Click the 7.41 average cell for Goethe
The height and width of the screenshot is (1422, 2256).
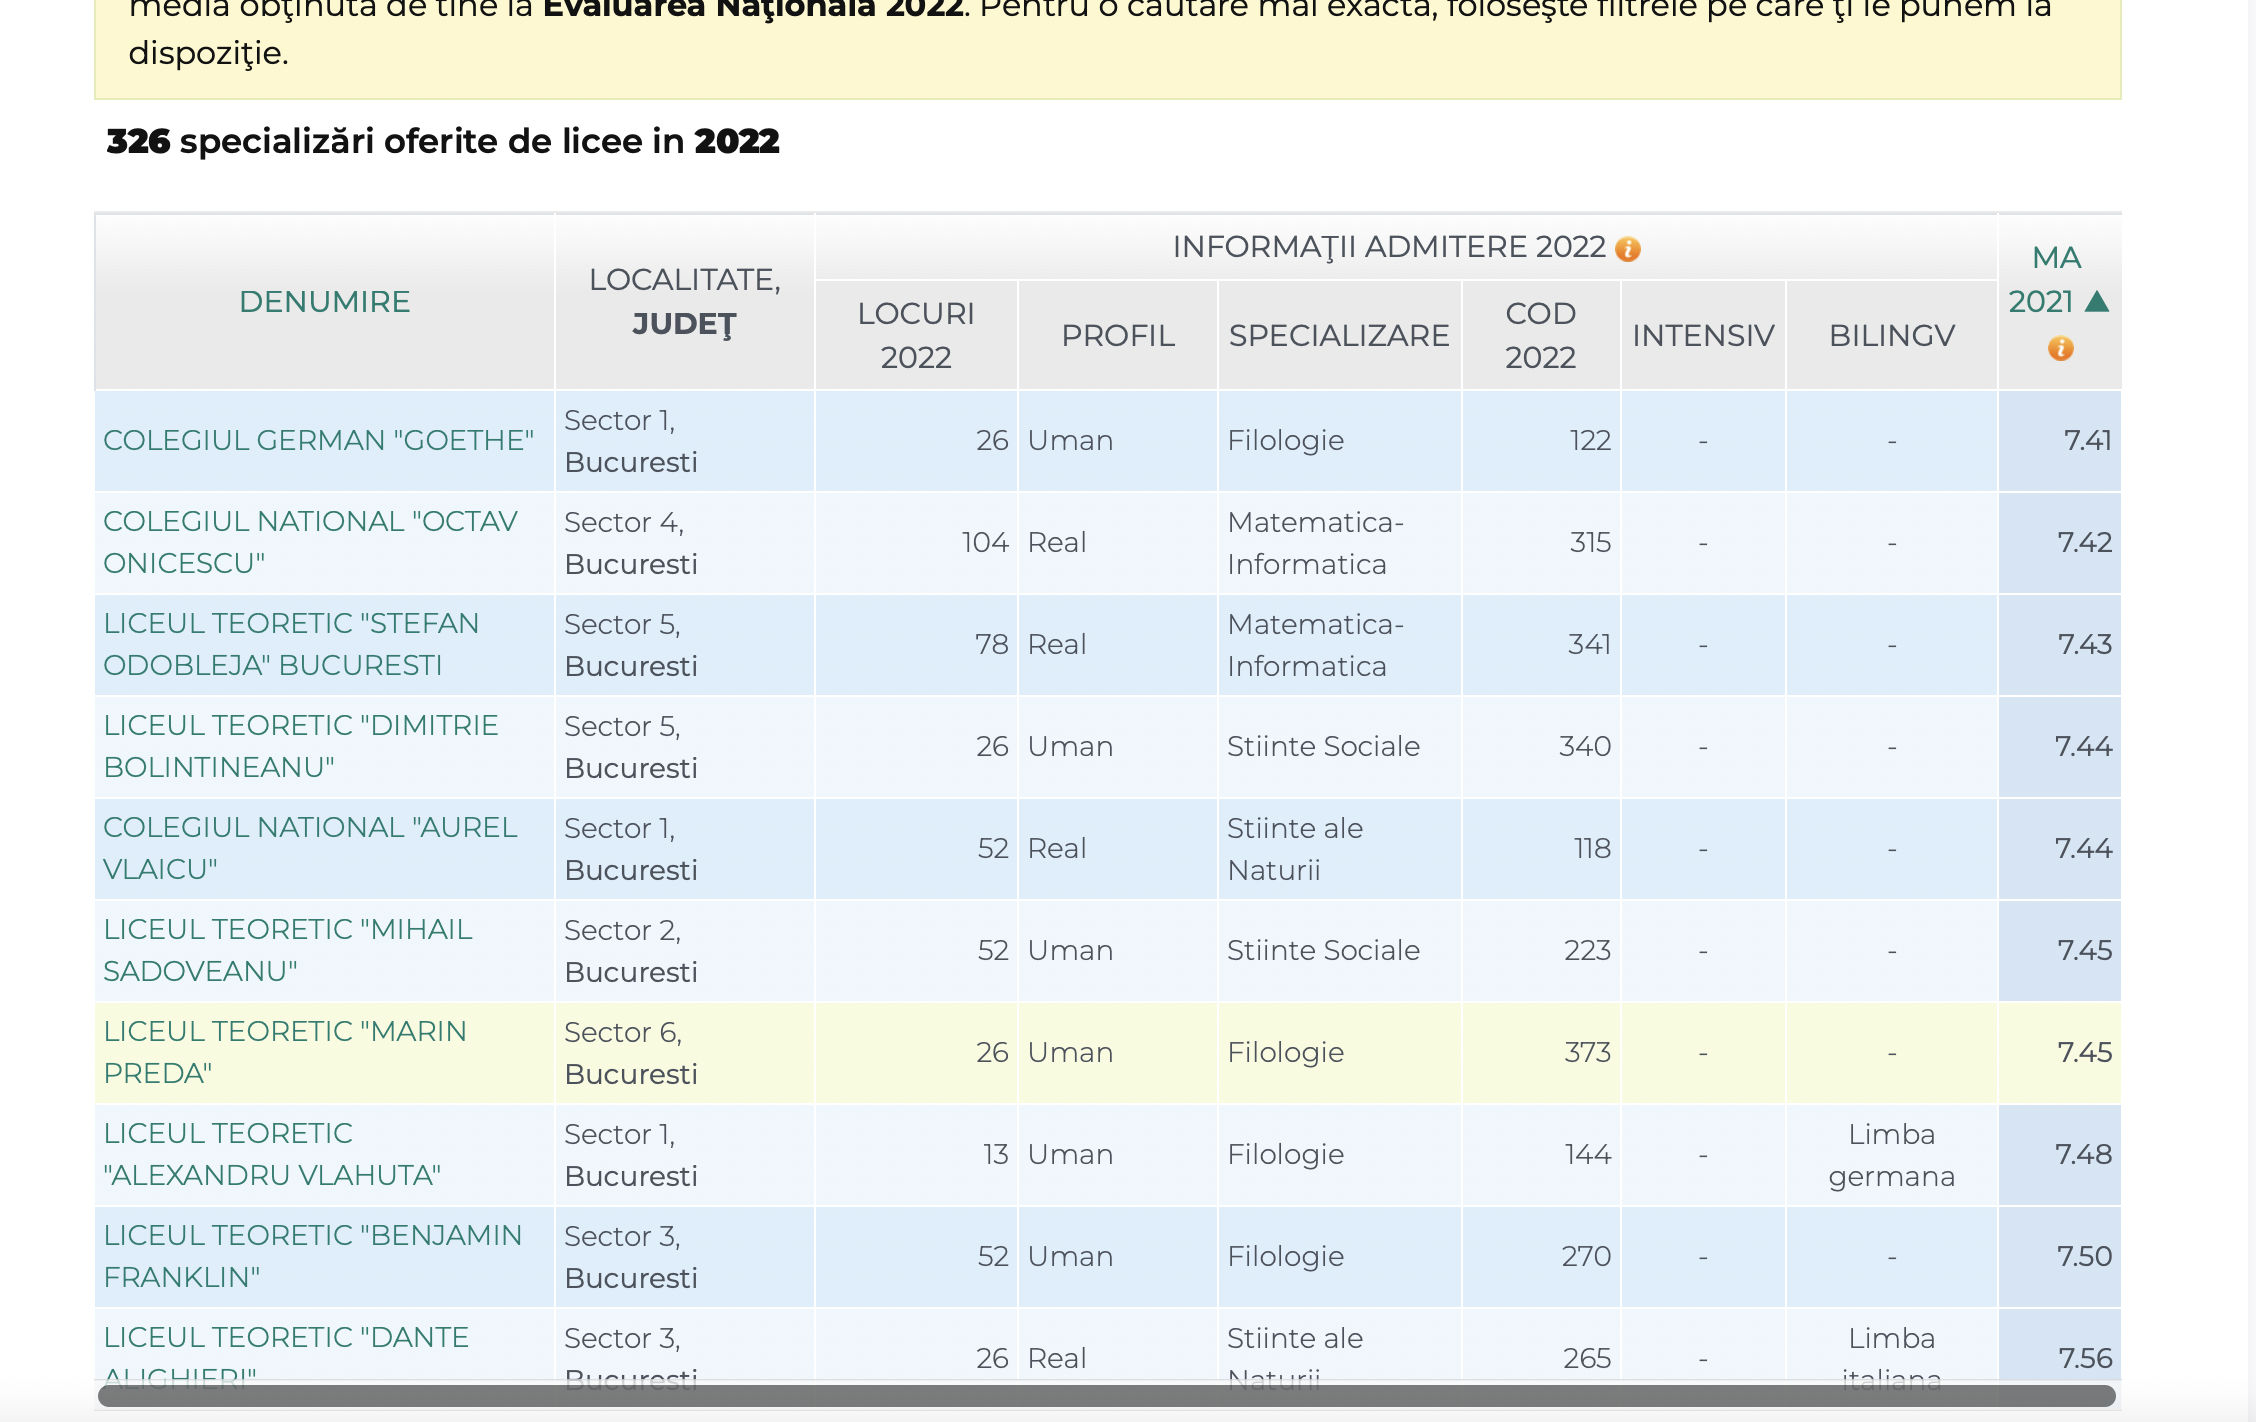[x=2087, y=440]
